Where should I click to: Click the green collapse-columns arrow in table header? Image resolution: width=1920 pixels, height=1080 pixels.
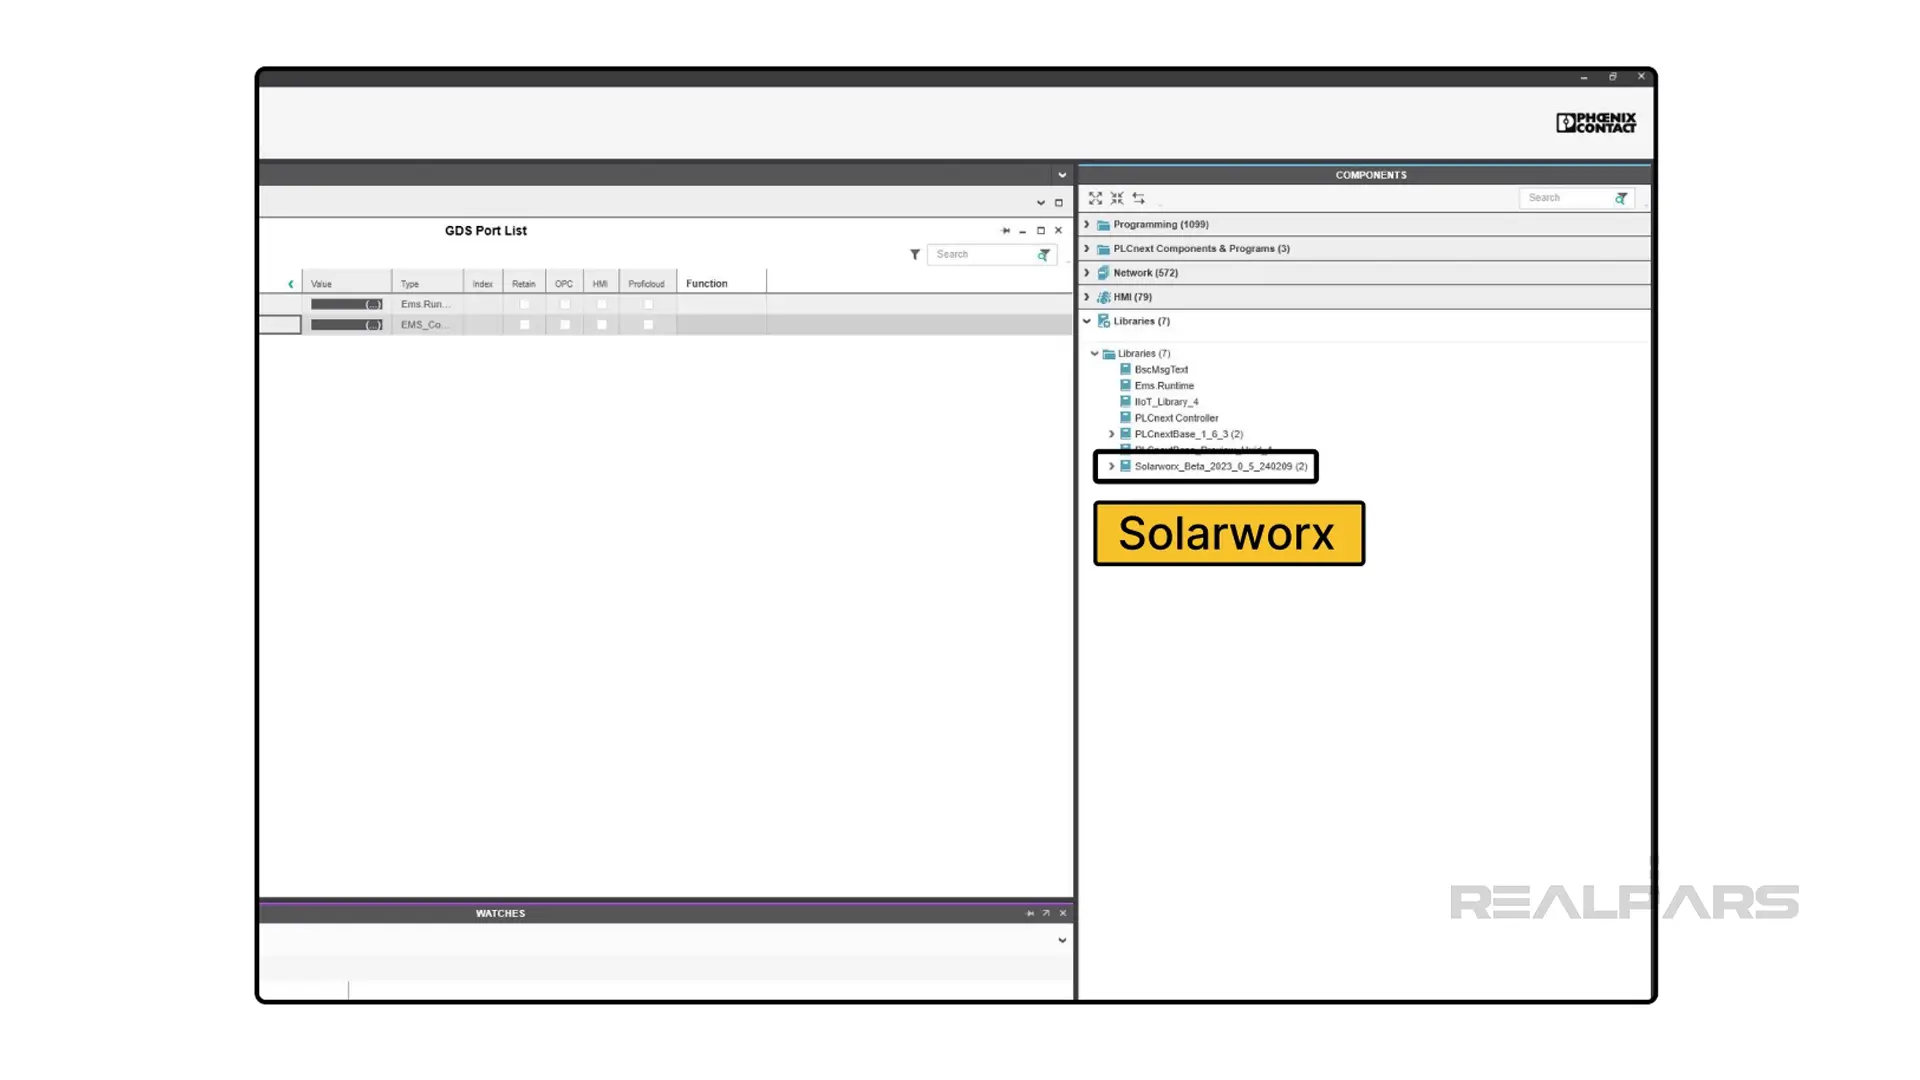(x=291, y=284)
